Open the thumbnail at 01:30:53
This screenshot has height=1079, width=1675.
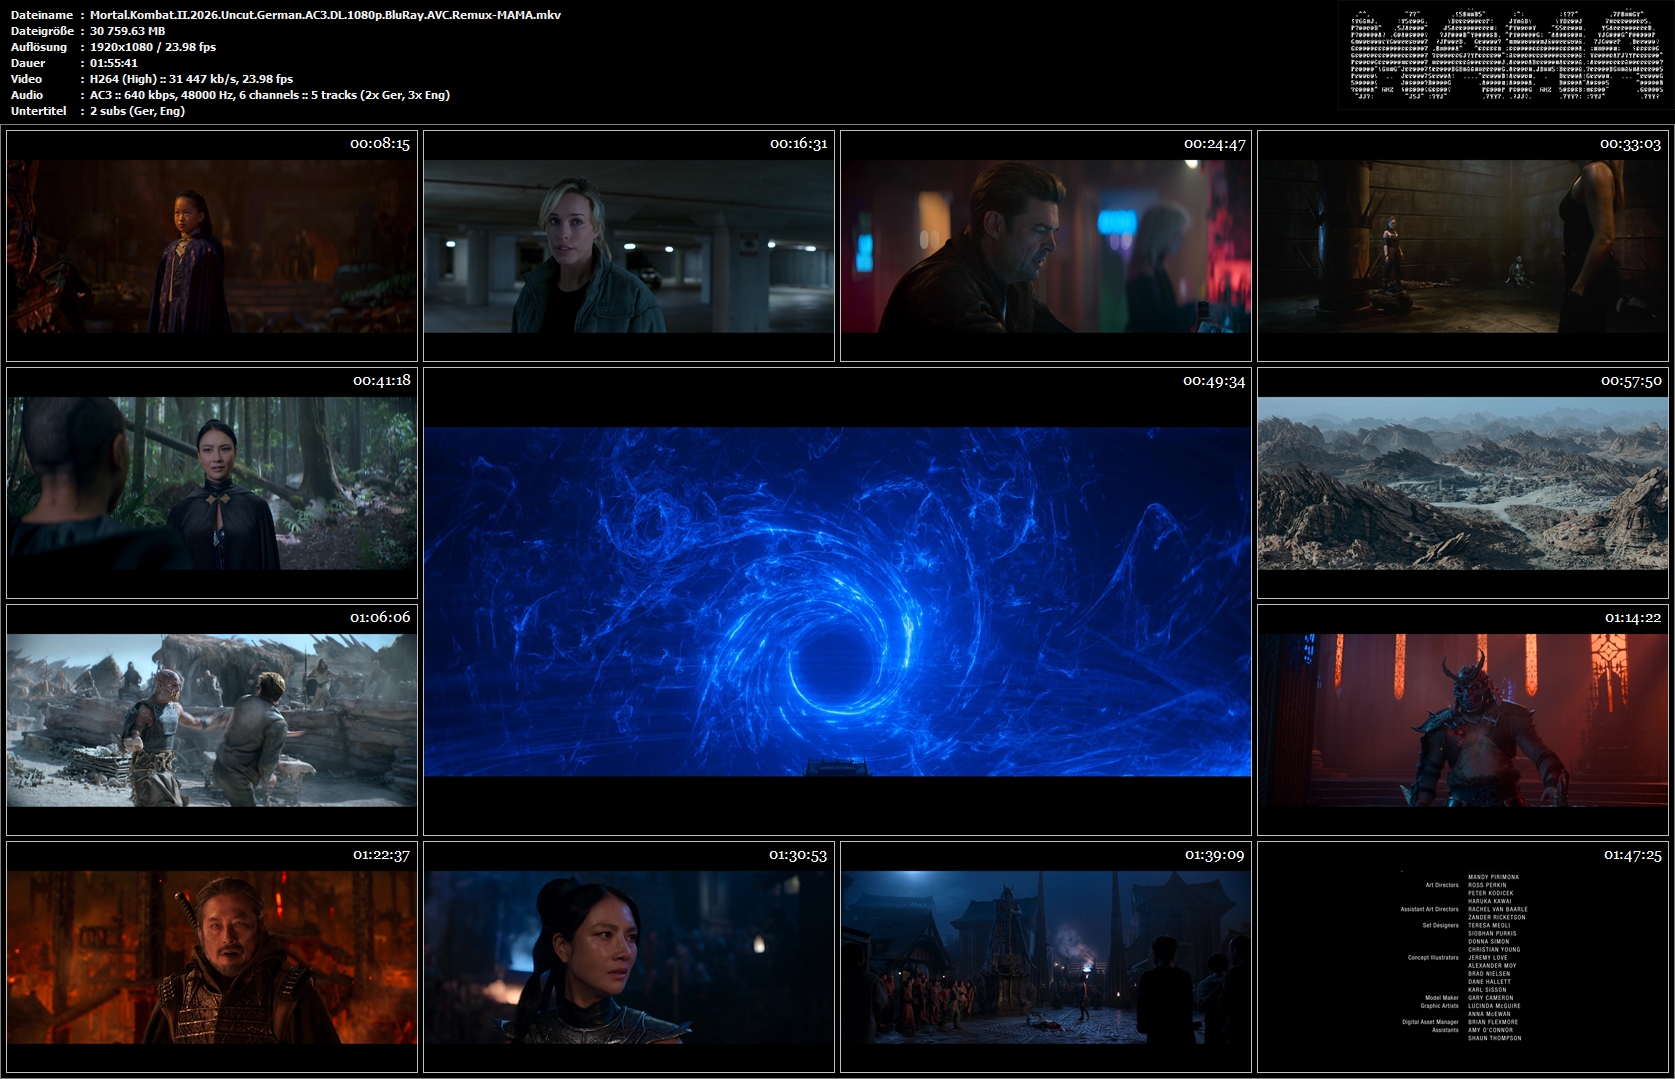[629, 957]
